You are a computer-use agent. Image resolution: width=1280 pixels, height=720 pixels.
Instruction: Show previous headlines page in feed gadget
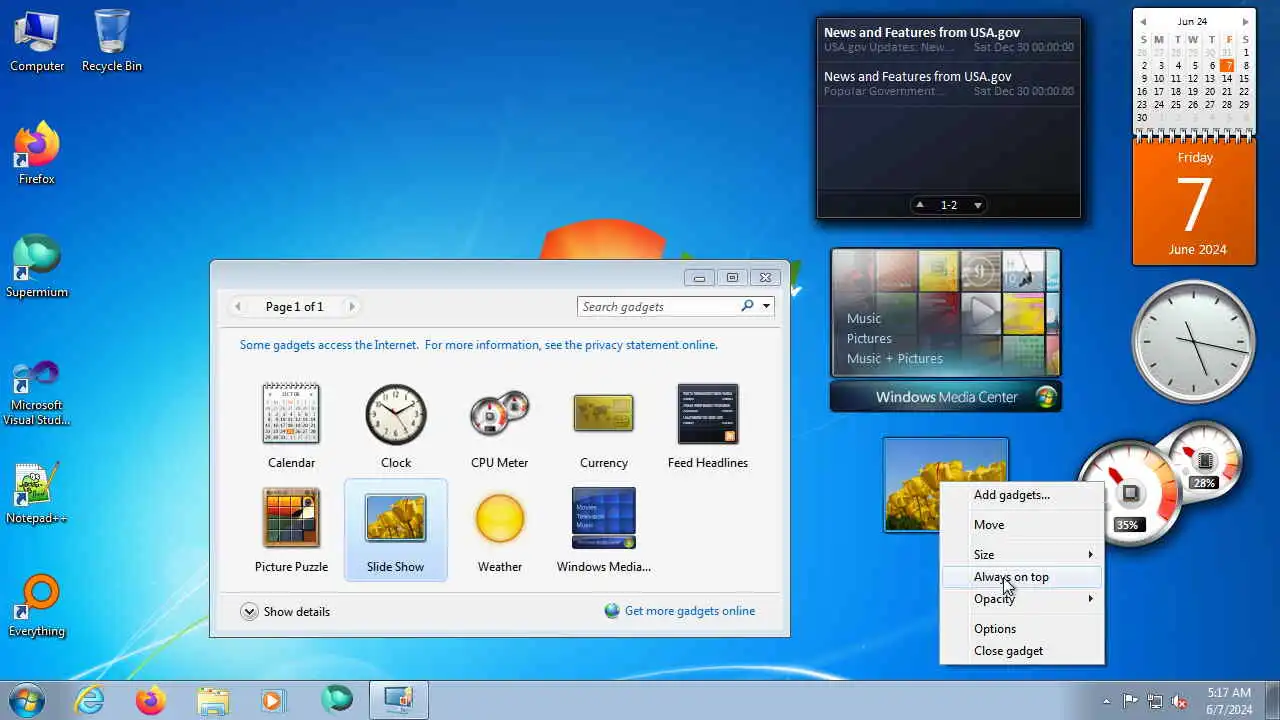(920, 205)
